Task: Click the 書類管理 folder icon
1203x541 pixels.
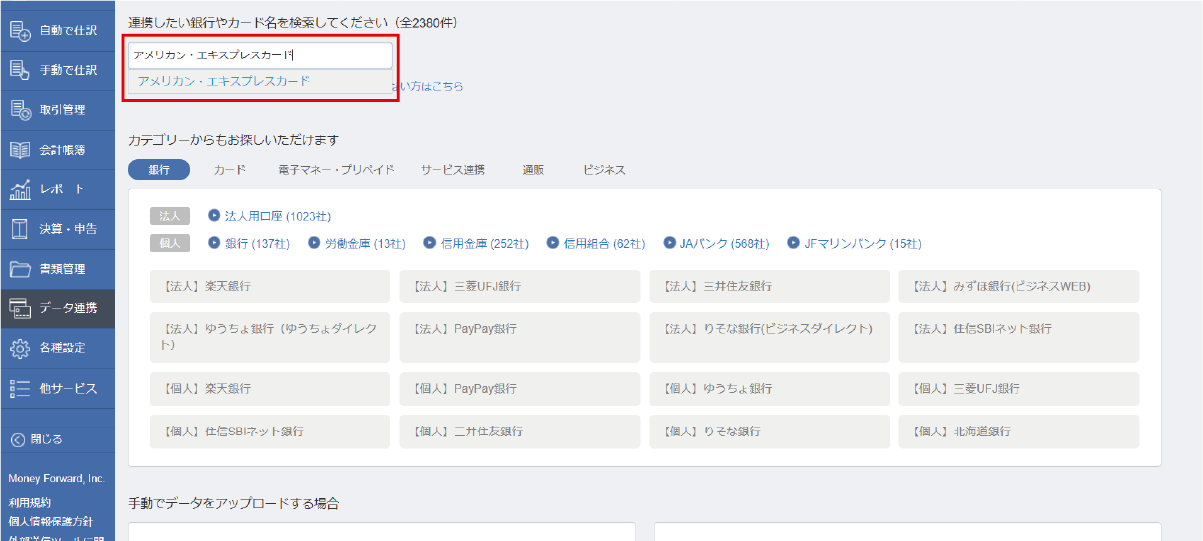Action: [20, 269]
